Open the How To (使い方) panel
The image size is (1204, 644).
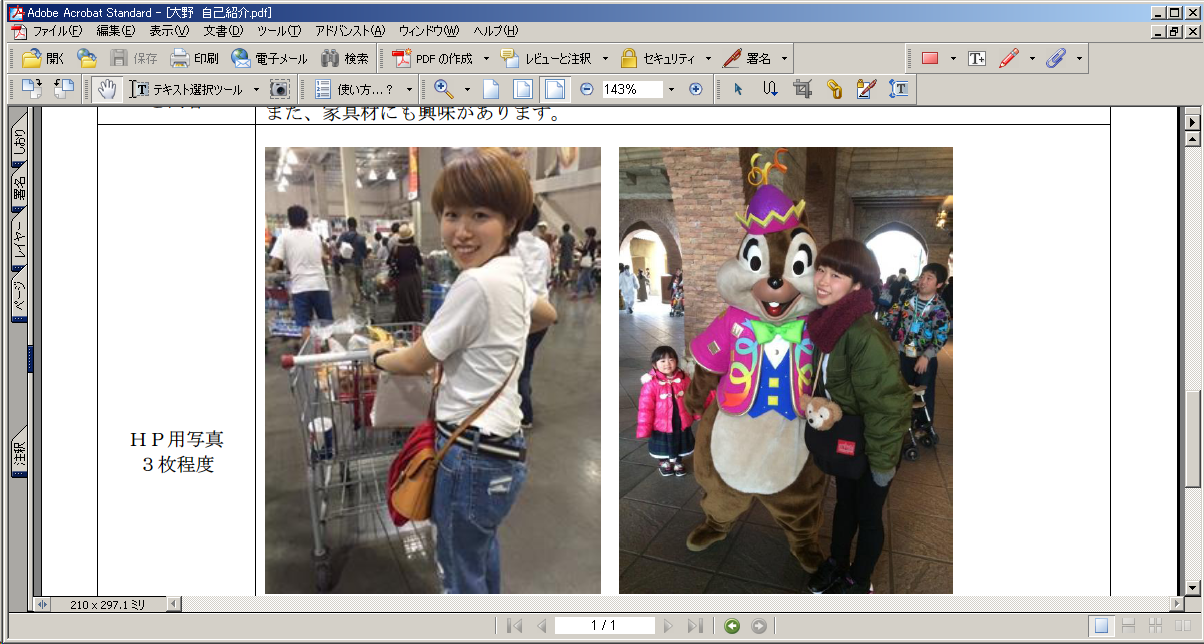tap(355, 89)
